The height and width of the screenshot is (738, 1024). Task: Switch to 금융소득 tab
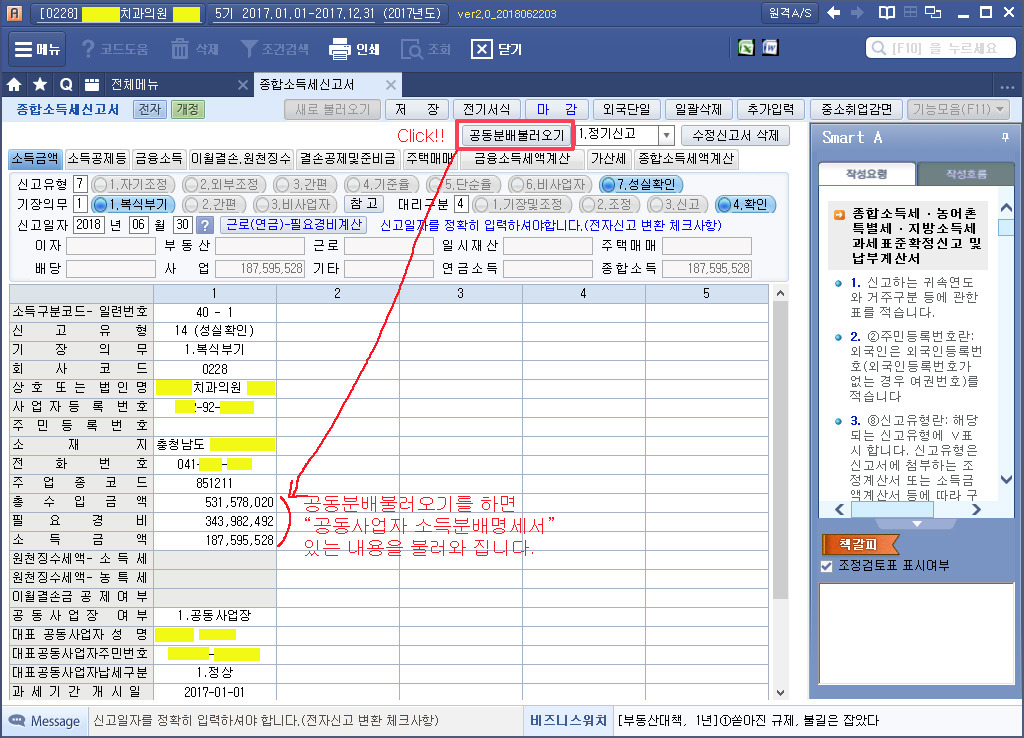click(159, 159)
